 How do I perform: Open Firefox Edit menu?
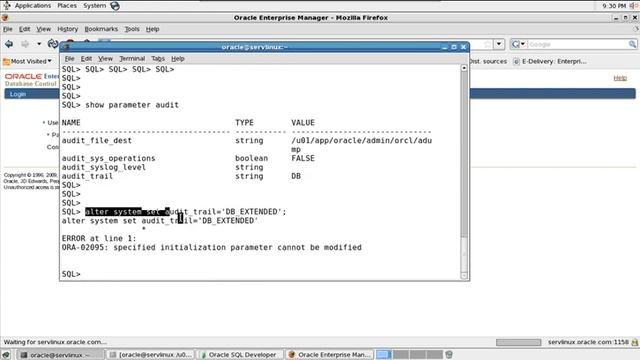point(24,29)
